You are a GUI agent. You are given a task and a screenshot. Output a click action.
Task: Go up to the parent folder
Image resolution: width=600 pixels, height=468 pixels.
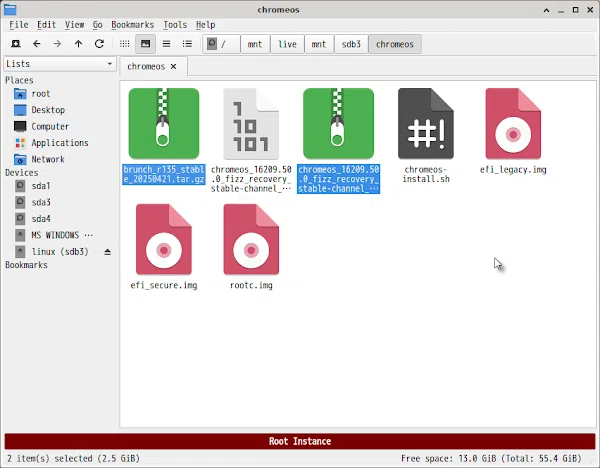point(78,44)
